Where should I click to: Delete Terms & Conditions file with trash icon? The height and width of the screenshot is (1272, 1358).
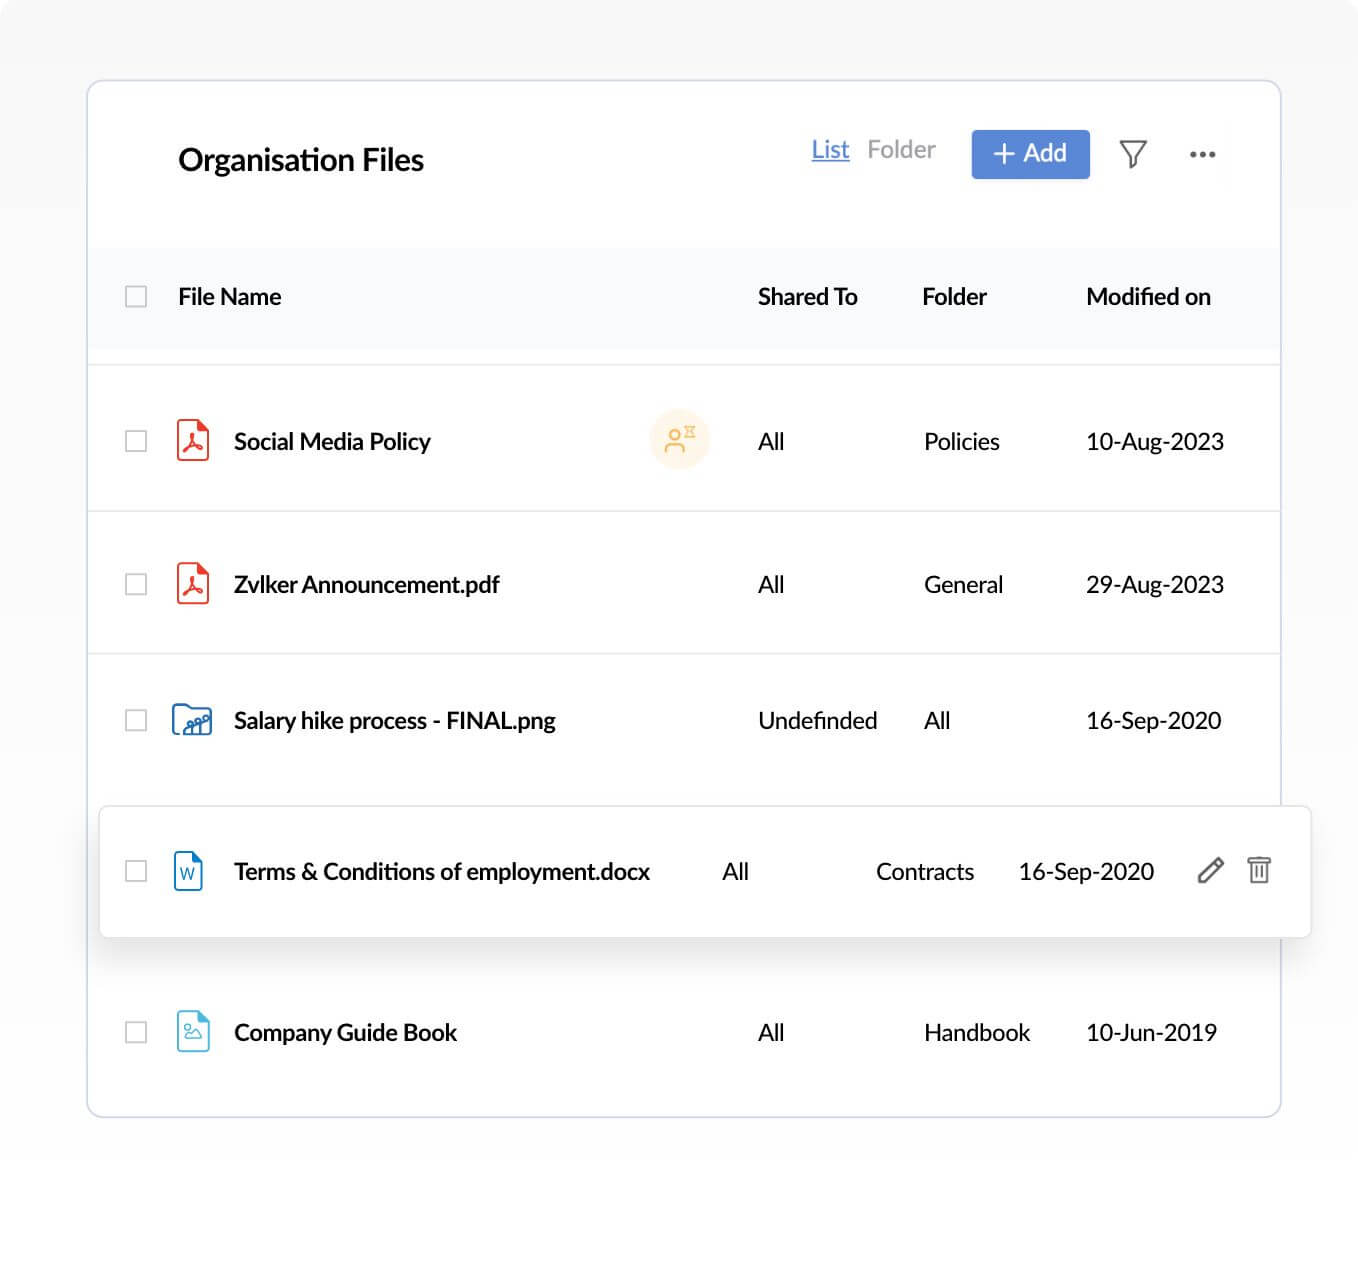[1259, 870]
